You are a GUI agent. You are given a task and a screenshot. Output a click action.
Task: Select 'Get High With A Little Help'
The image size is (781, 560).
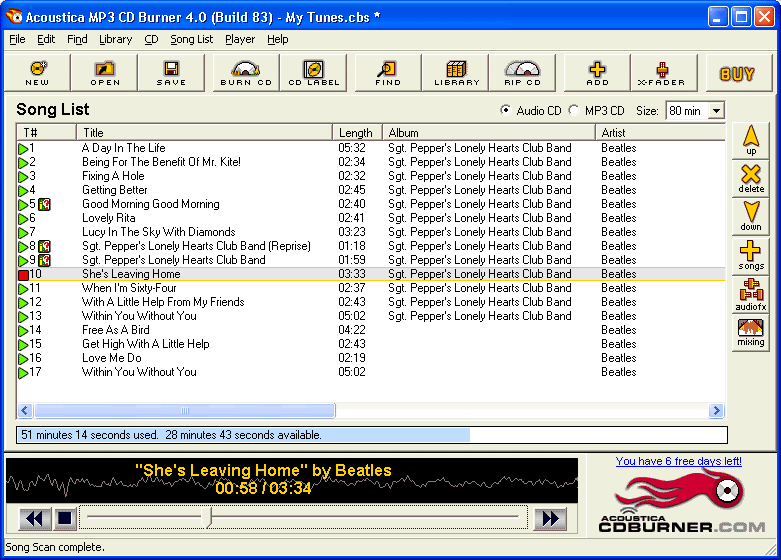[x=371, y=344]
